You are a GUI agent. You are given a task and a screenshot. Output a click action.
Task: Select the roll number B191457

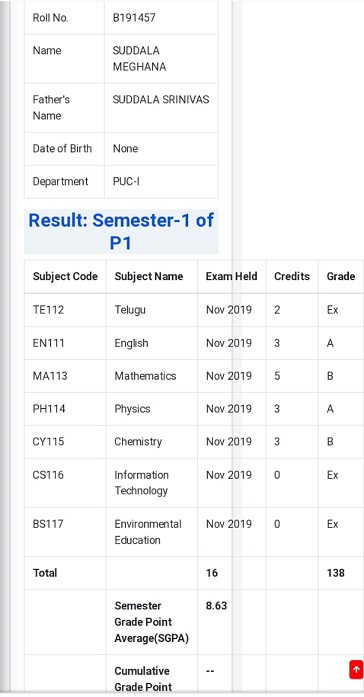(134, 18)
